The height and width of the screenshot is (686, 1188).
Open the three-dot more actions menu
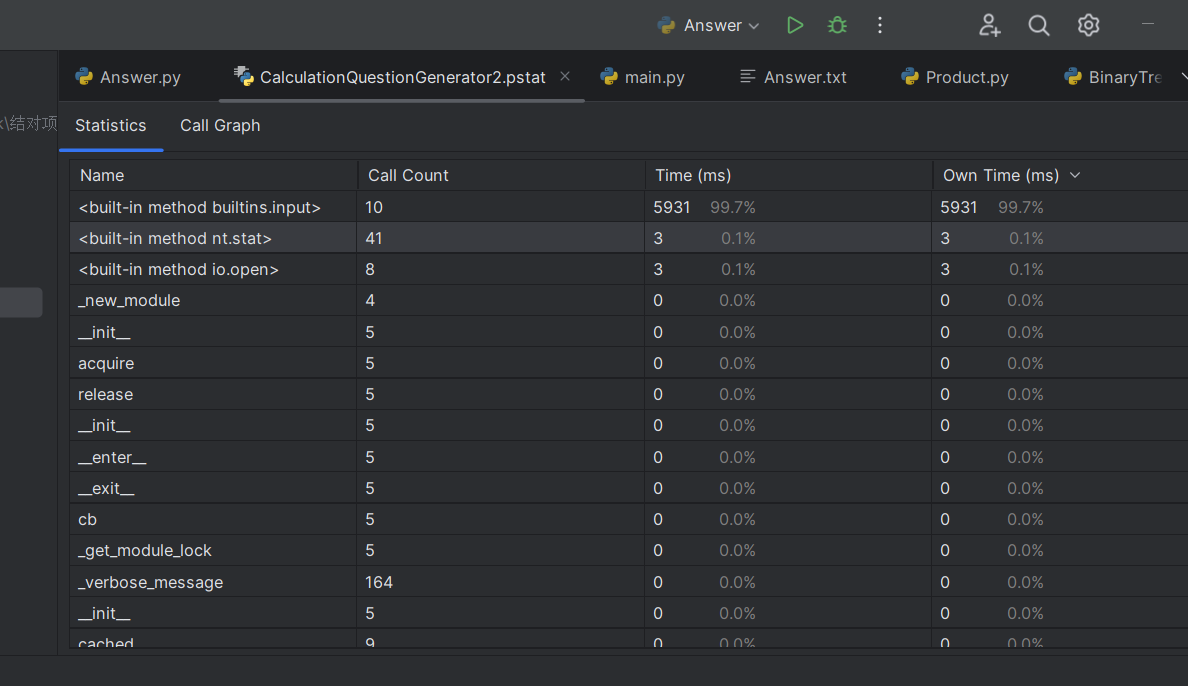[x=880, y=26]
